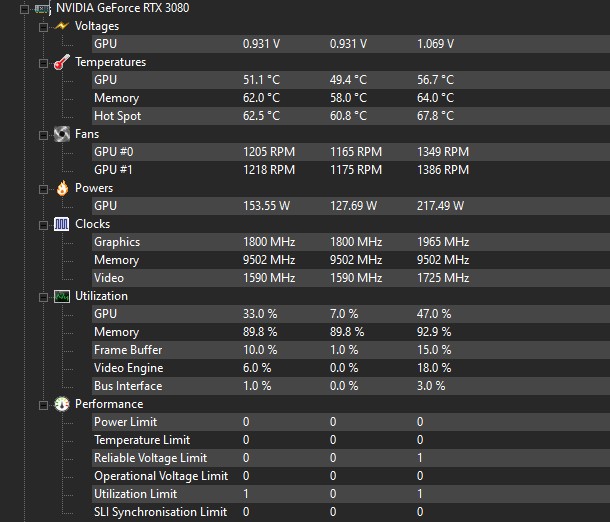610x522 pixels.
Task: Click the 67.8 °C hot spot value
Action: (435, 116)
